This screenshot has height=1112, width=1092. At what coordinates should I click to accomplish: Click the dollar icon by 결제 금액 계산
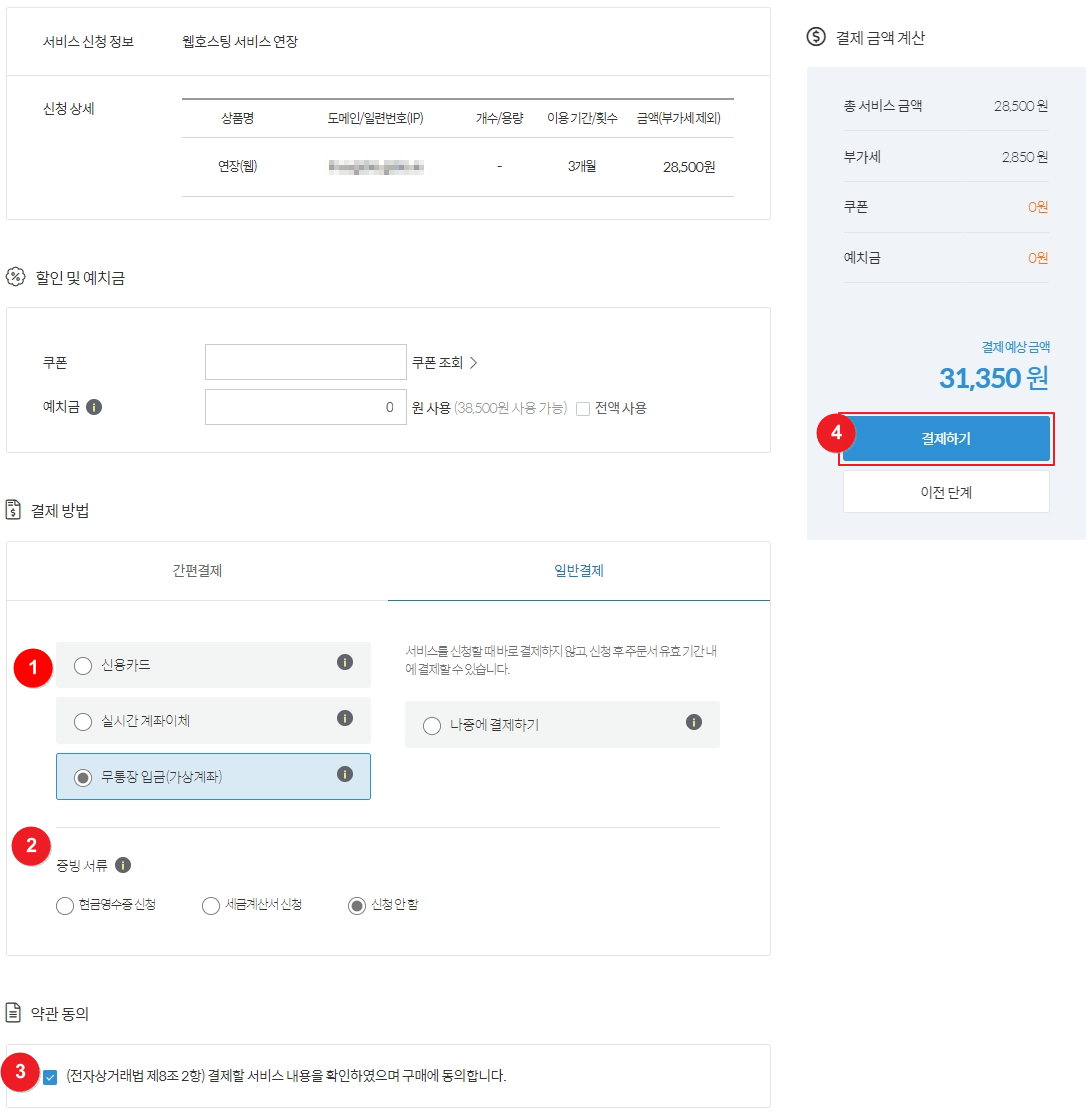pyautogui.click(x=816, y=37)
